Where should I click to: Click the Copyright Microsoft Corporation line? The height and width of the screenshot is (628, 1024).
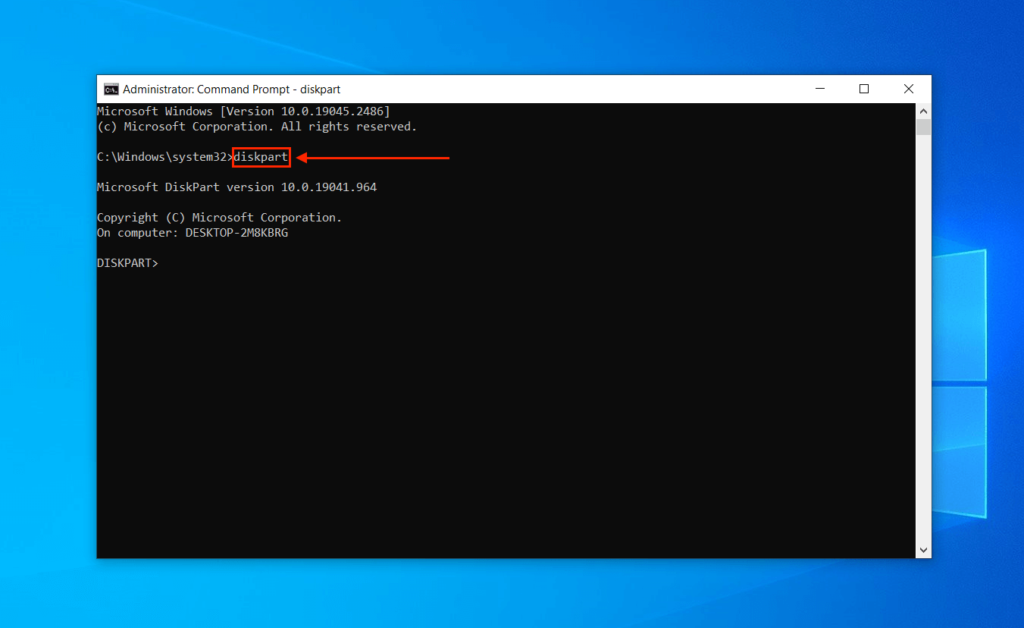pyautogui.click(x=218, y=217)
